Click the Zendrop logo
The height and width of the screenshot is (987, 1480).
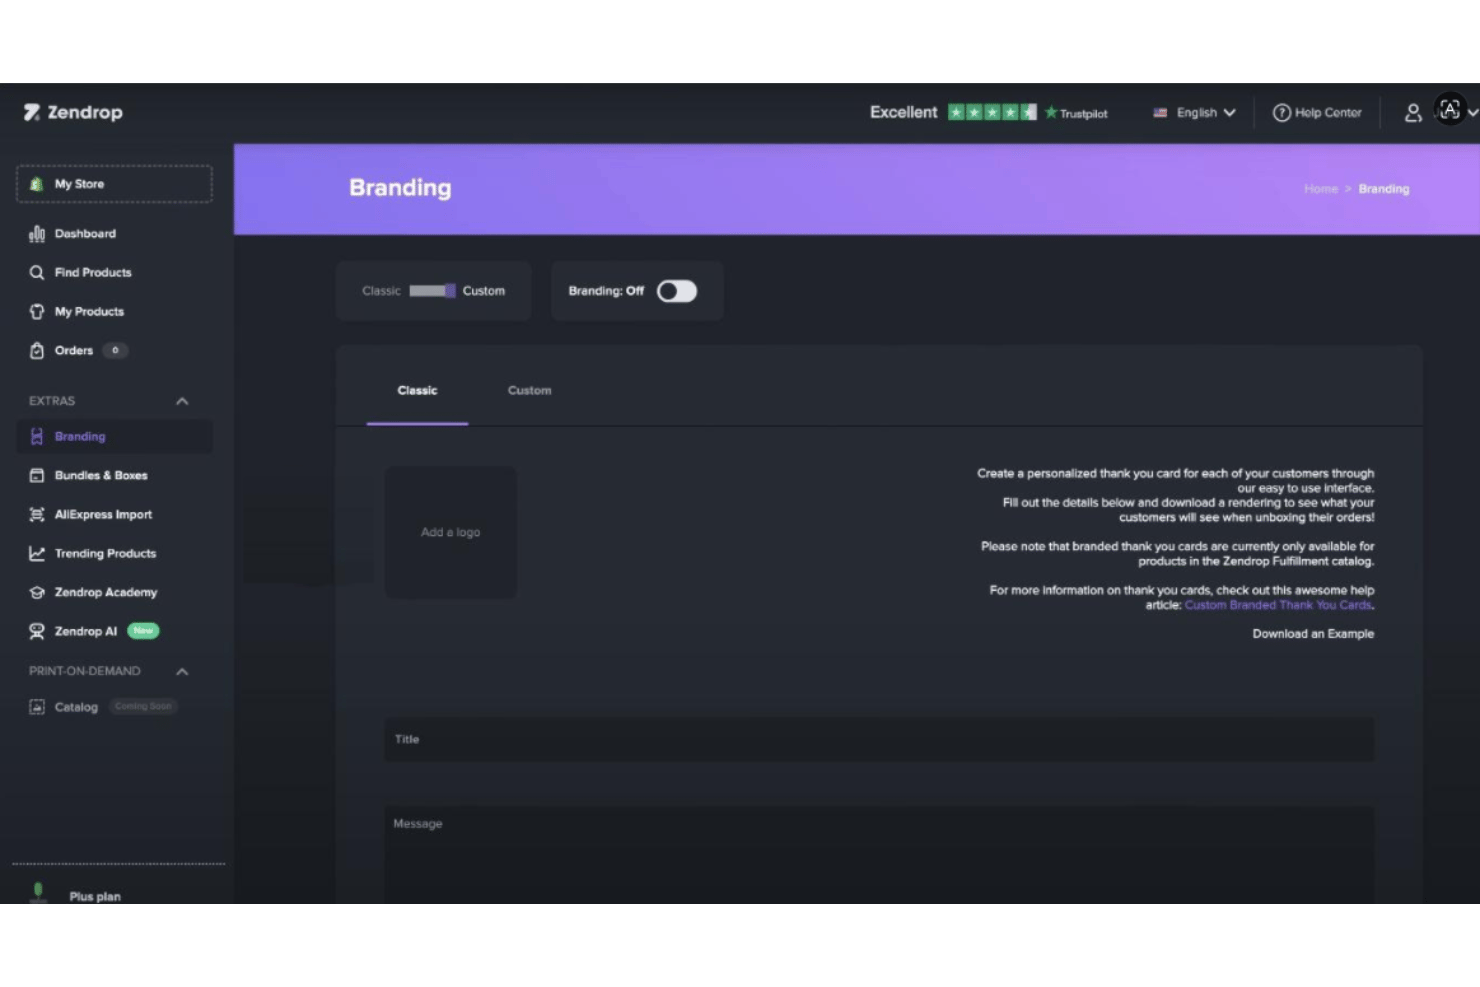click(x=73, y=112)
